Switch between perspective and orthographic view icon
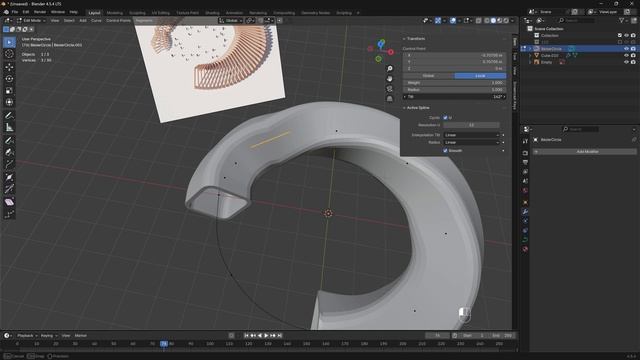The height and width of the screenshot is (360, 640). click(390, 98)
